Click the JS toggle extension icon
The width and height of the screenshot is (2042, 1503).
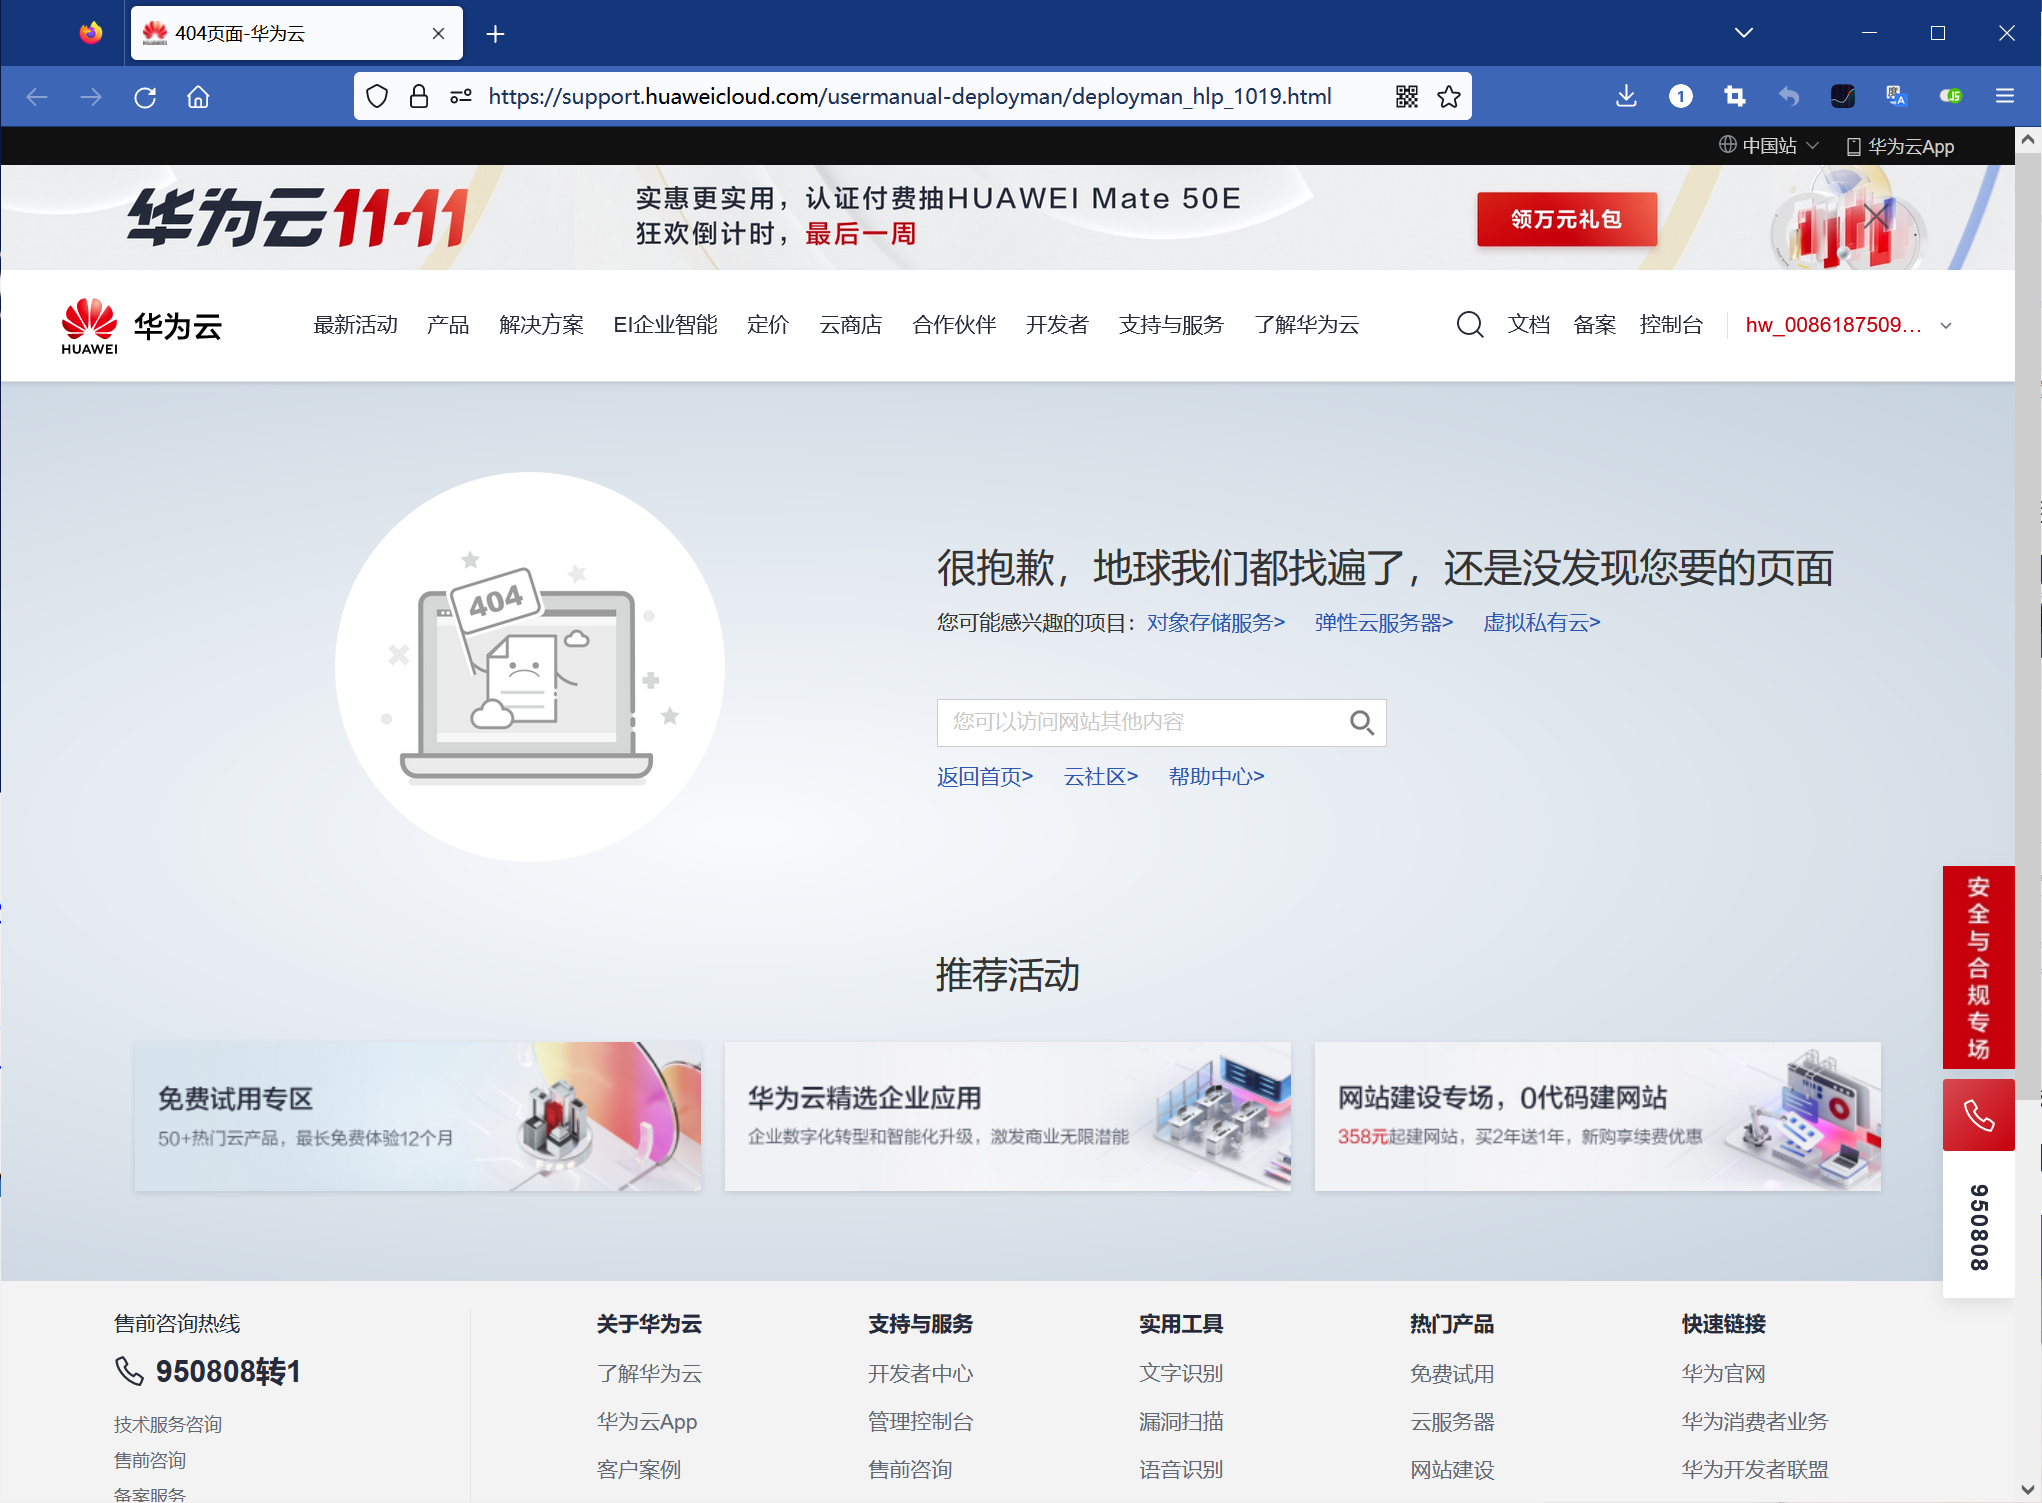coord(1951,96)
